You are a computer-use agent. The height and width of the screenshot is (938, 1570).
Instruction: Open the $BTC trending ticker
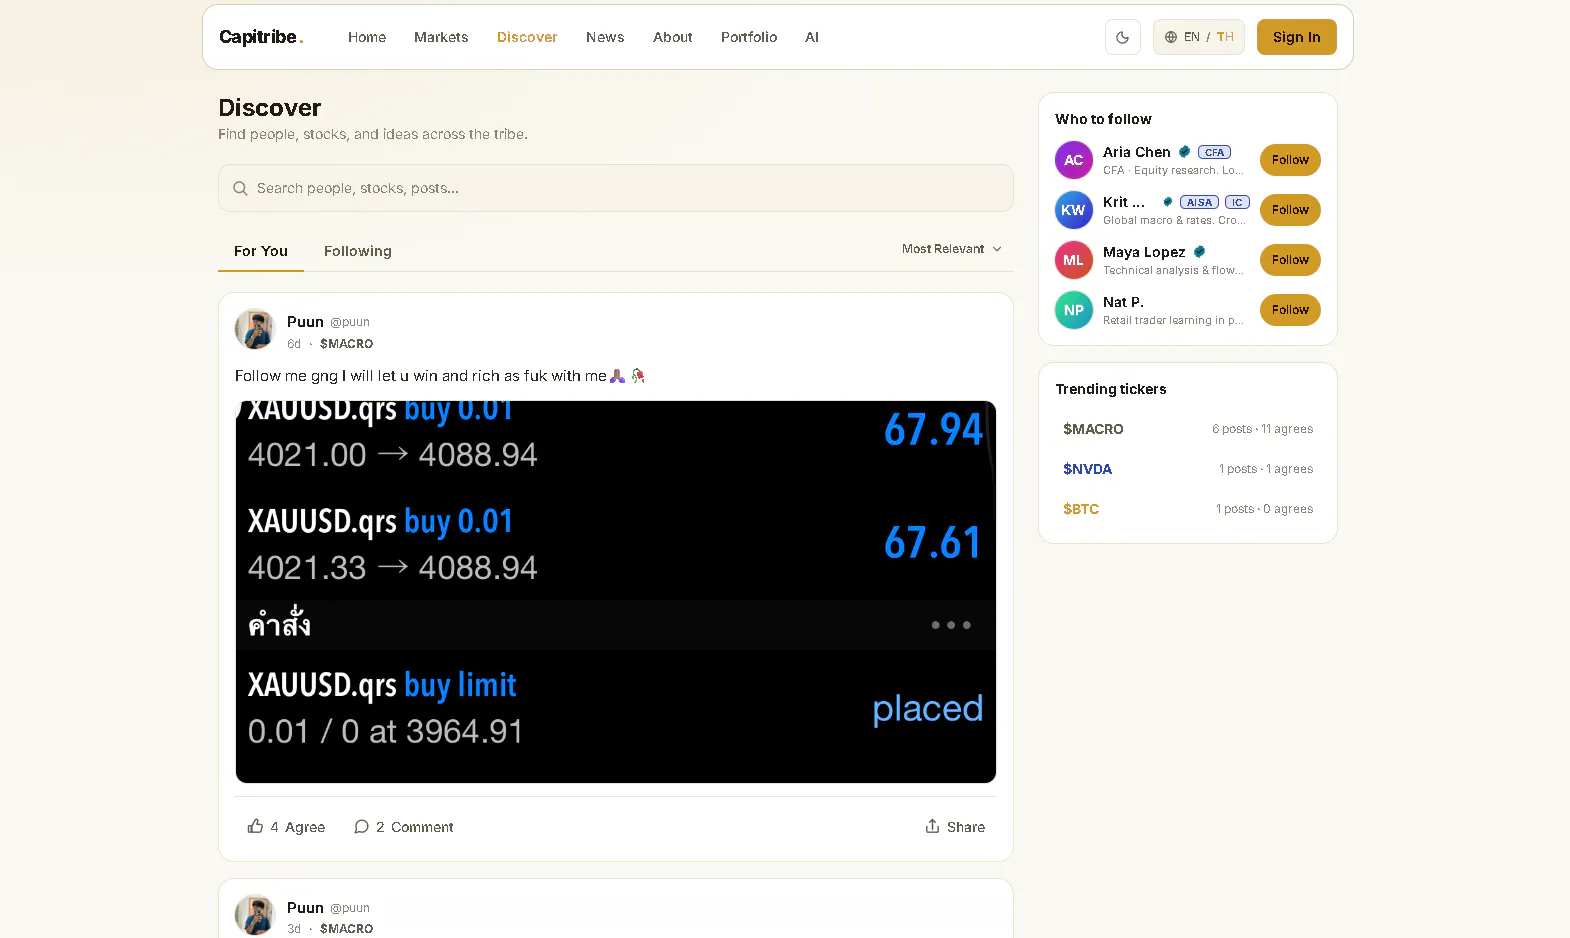(x=1188, y=509)
